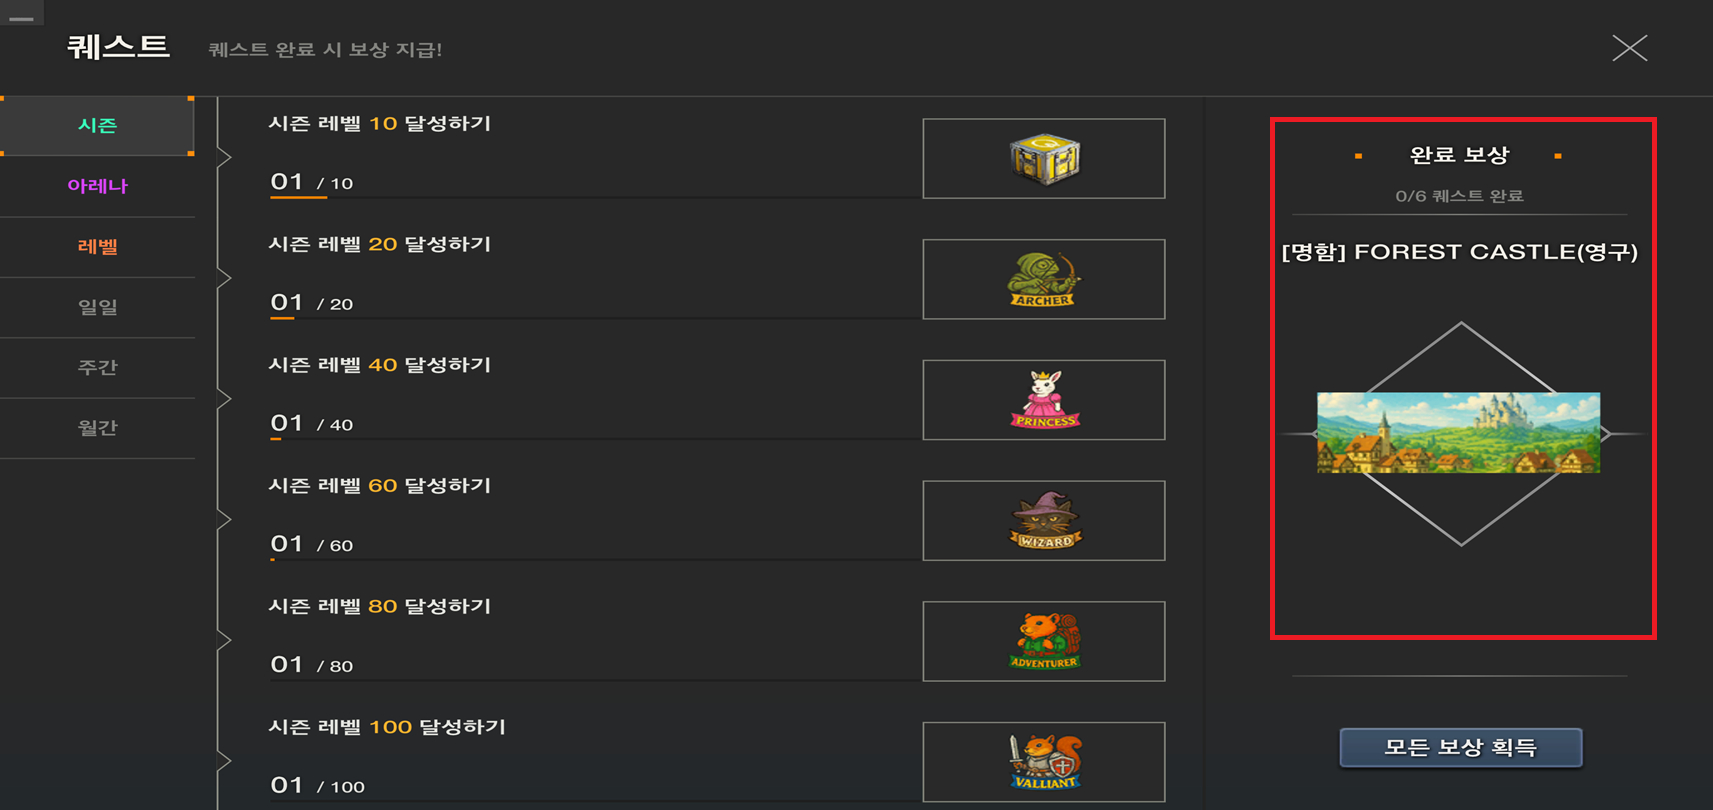Image resolution: width=1713 pixels, height=810 pixels.
Task: Click the Forest Castle name card thumbnail
Action: click(x=1458, y=433)
